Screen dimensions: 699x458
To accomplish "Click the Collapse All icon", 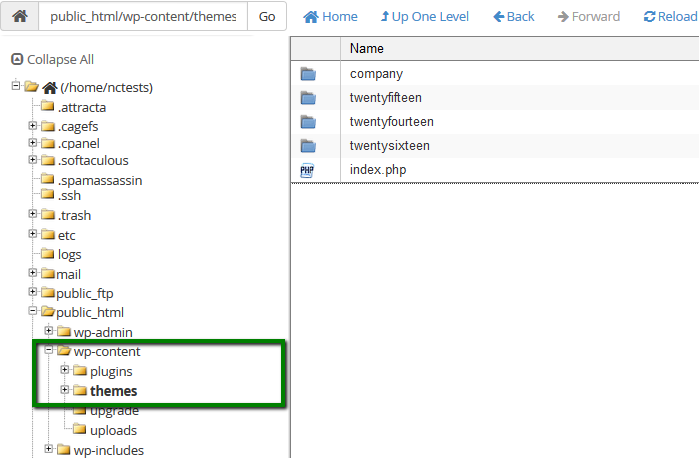I will tap(16, 60).
